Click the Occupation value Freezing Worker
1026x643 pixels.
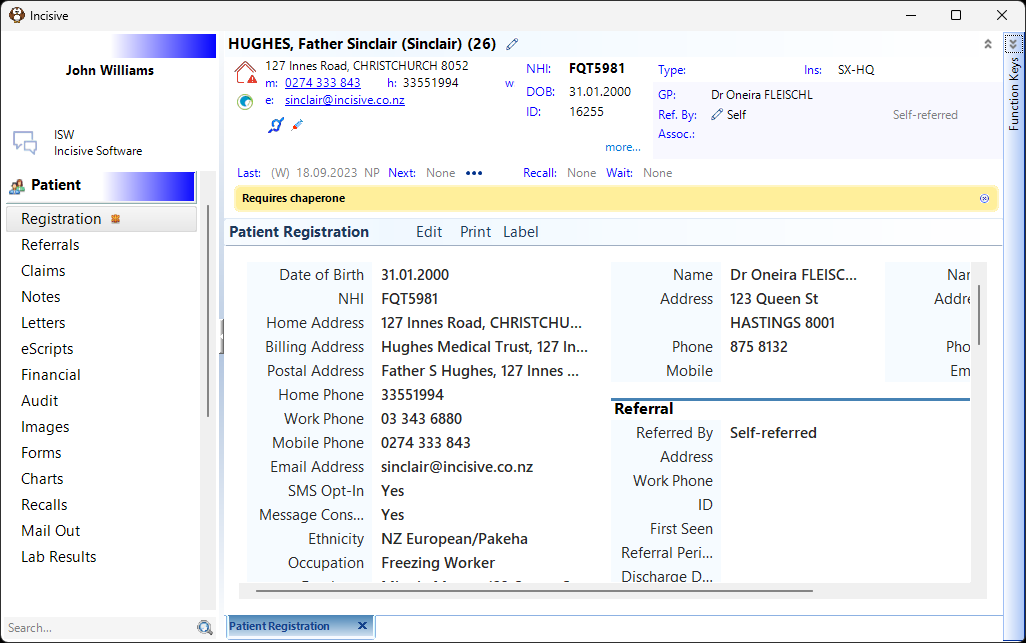438,563
